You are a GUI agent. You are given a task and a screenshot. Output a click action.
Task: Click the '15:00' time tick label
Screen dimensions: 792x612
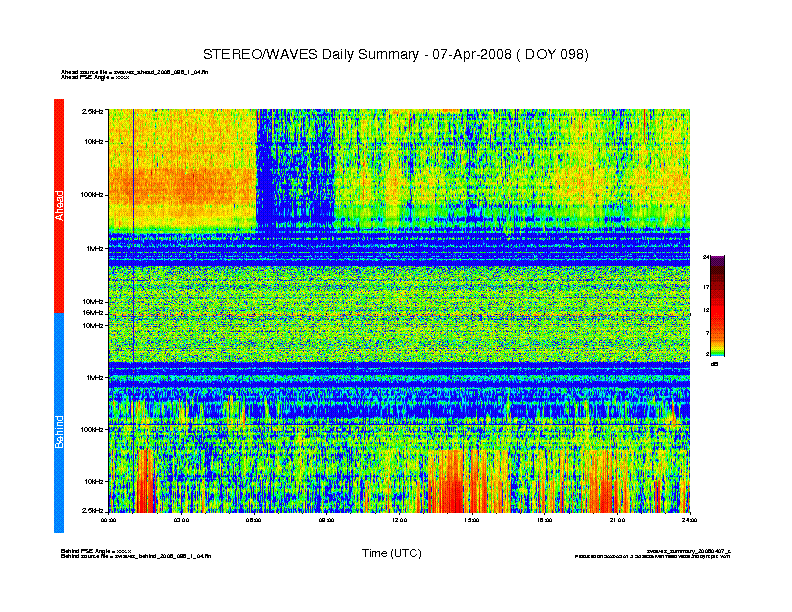[x=472, y=520]
